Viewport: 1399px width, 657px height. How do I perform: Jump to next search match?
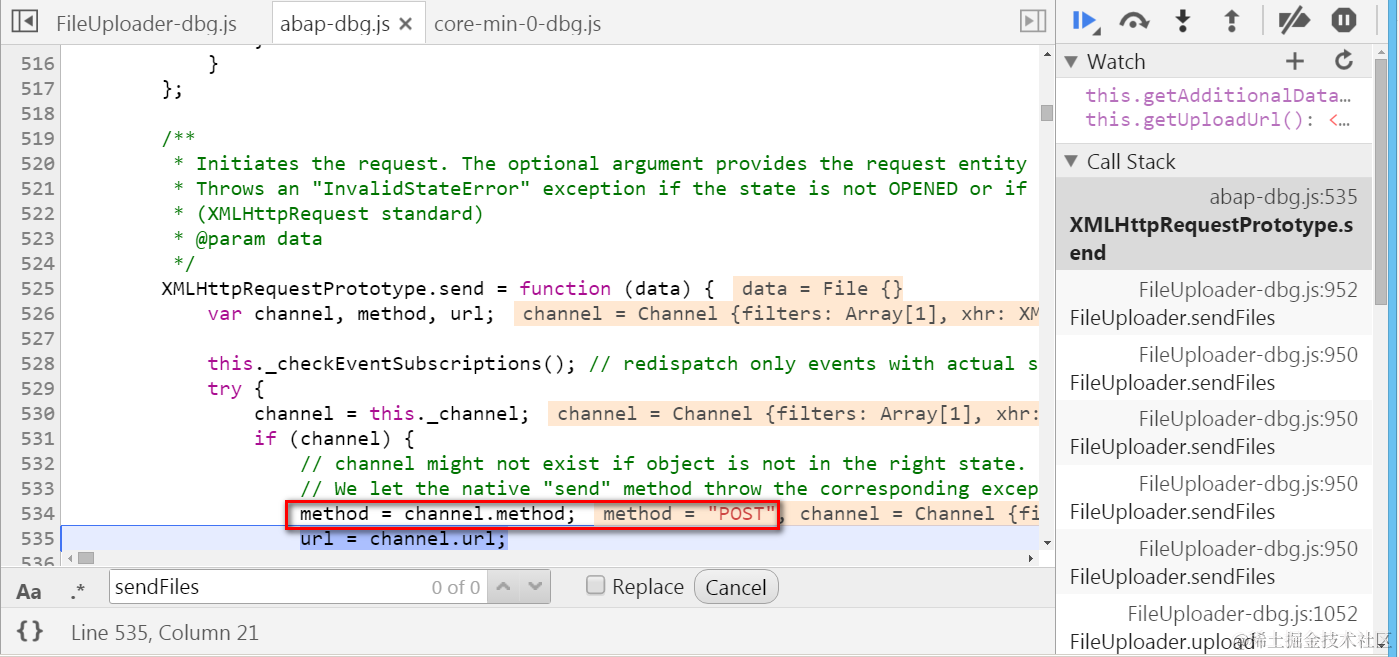click(536, 587)
